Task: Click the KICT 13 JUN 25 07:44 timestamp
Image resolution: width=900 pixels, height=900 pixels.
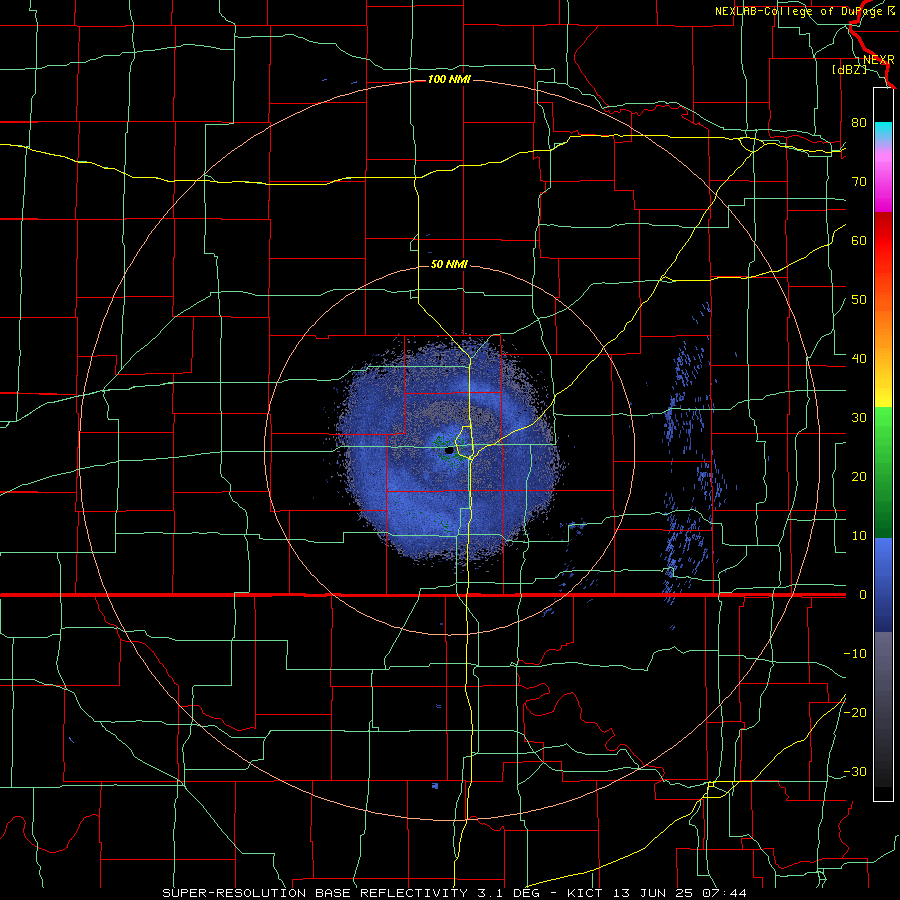Action: (x=657, y=893)
